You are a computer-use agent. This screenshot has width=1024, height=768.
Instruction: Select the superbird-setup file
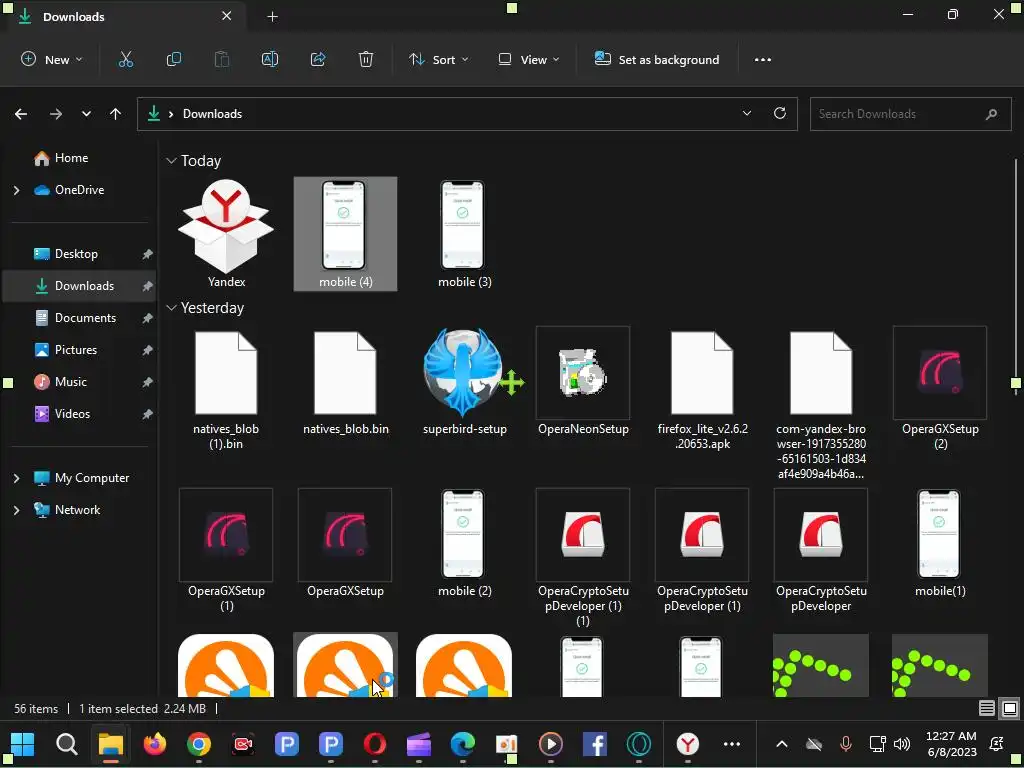(x=464, y=381)
